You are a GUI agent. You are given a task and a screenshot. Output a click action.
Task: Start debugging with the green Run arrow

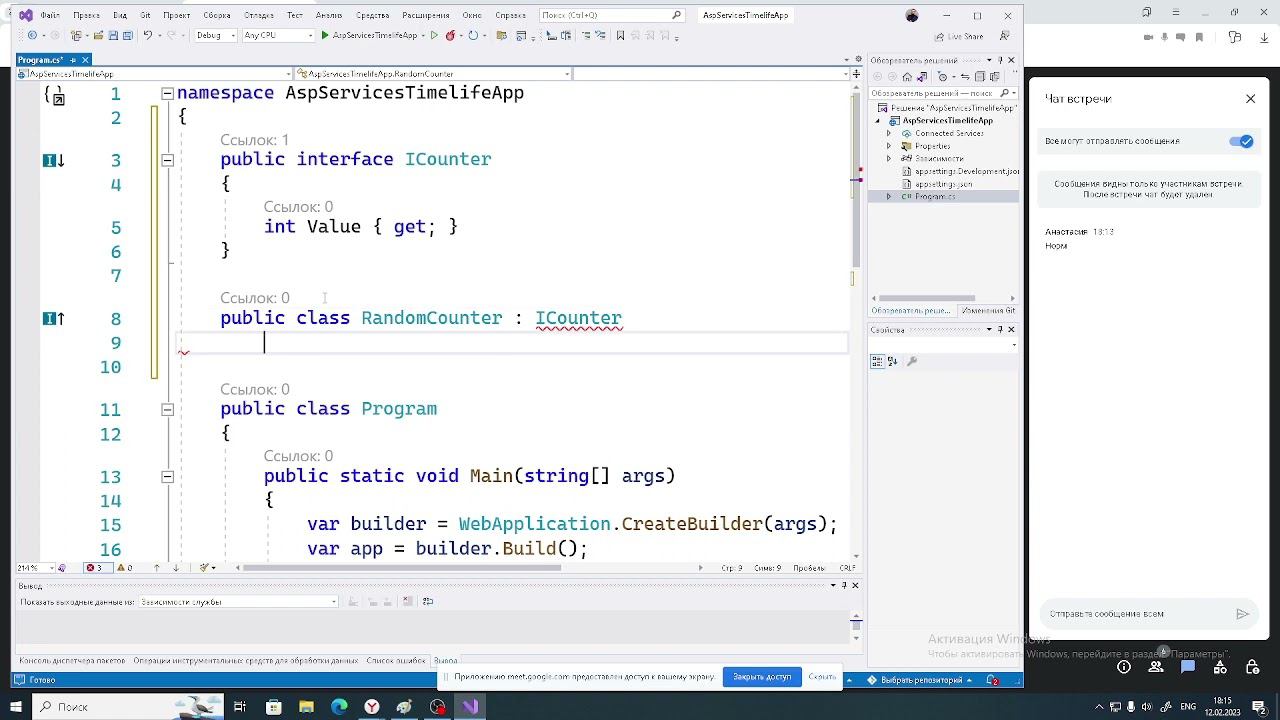(325, 35)
